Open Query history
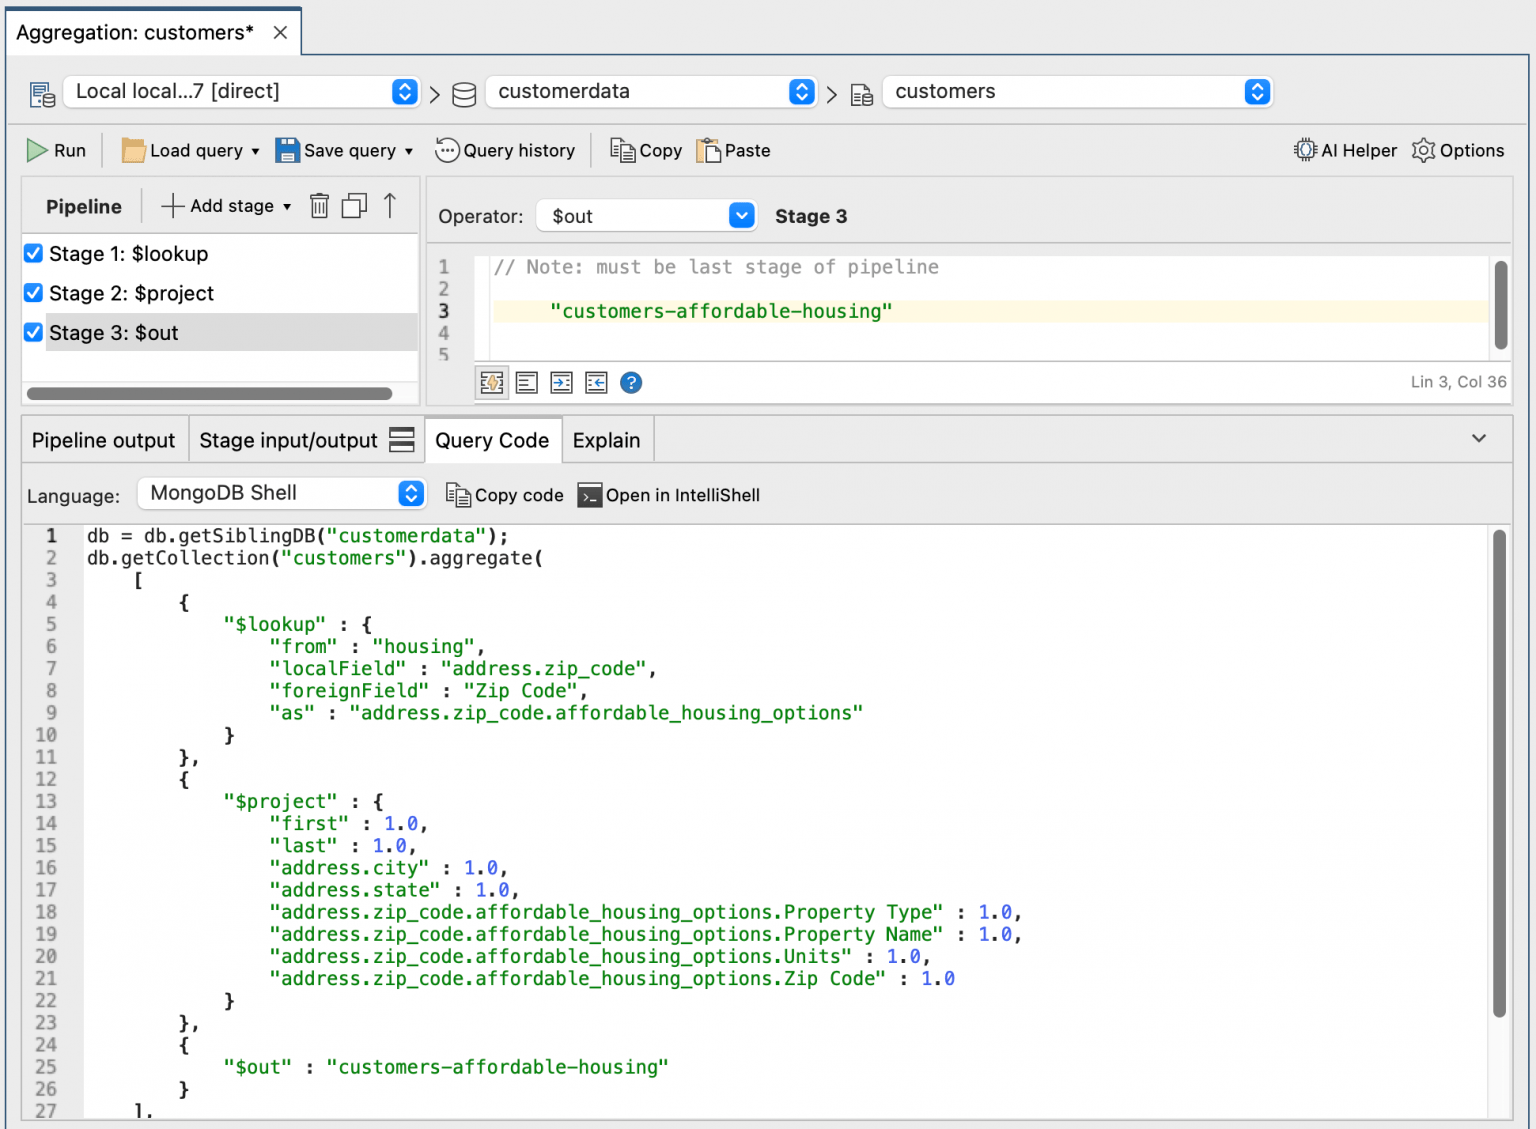This screenshot has width=1536, height=1129. (505, 150)
